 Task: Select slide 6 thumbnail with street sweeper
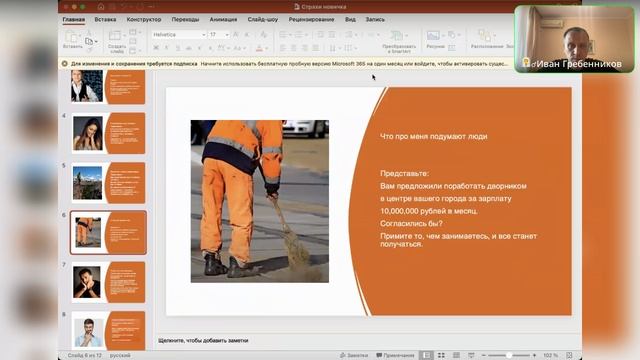[x=109, y=233]
